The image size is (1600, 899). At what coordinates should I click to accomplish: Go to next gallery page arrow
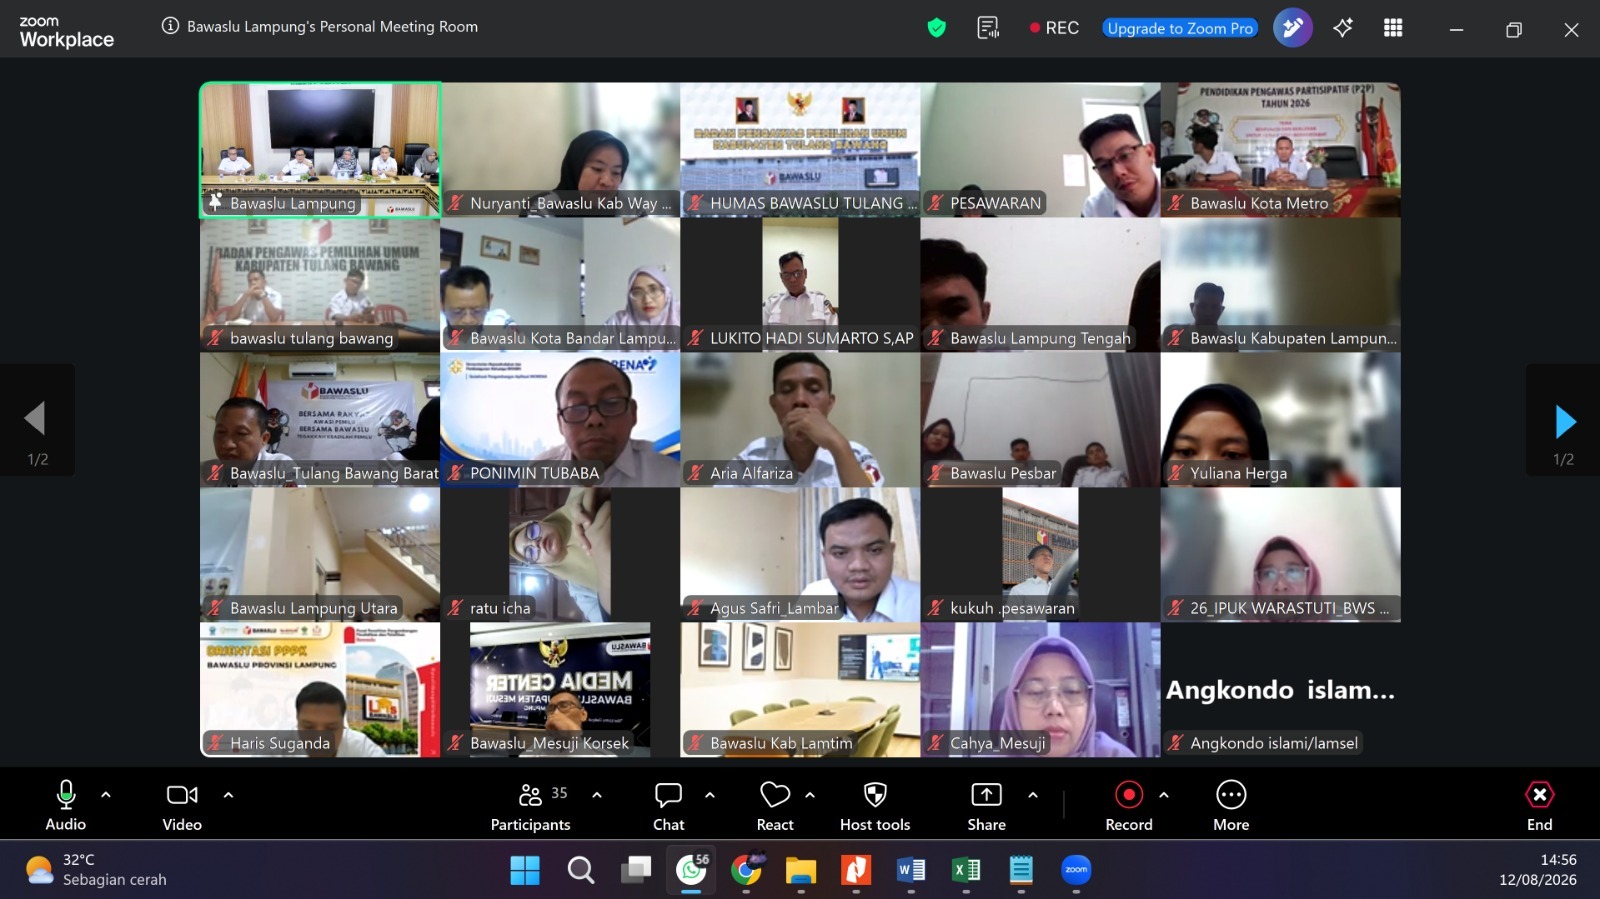[1564, 421]
